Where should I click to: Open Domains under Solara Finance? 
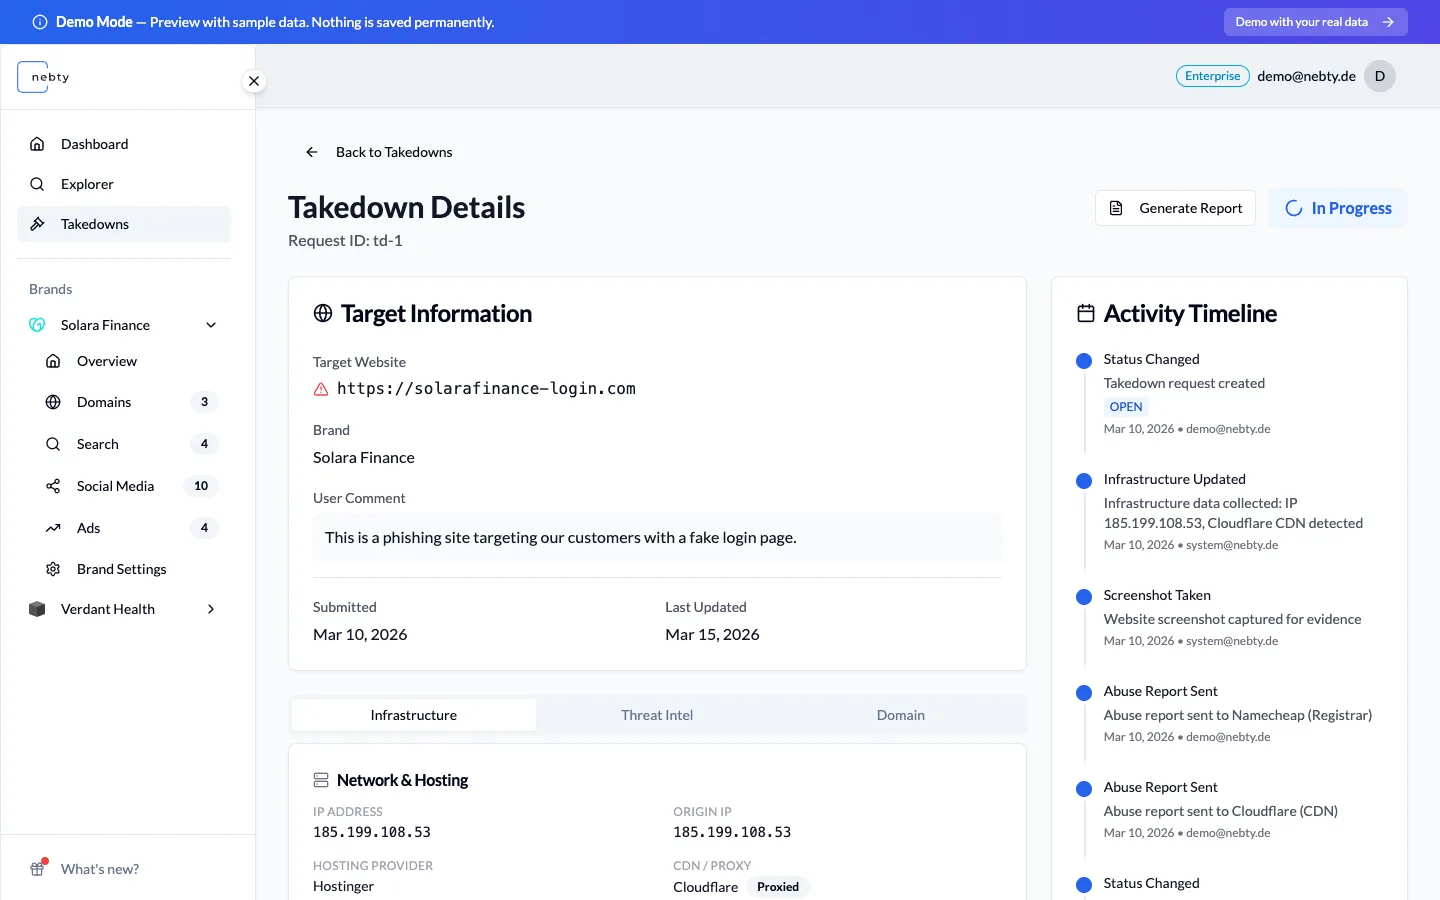[x=132, y=402]
